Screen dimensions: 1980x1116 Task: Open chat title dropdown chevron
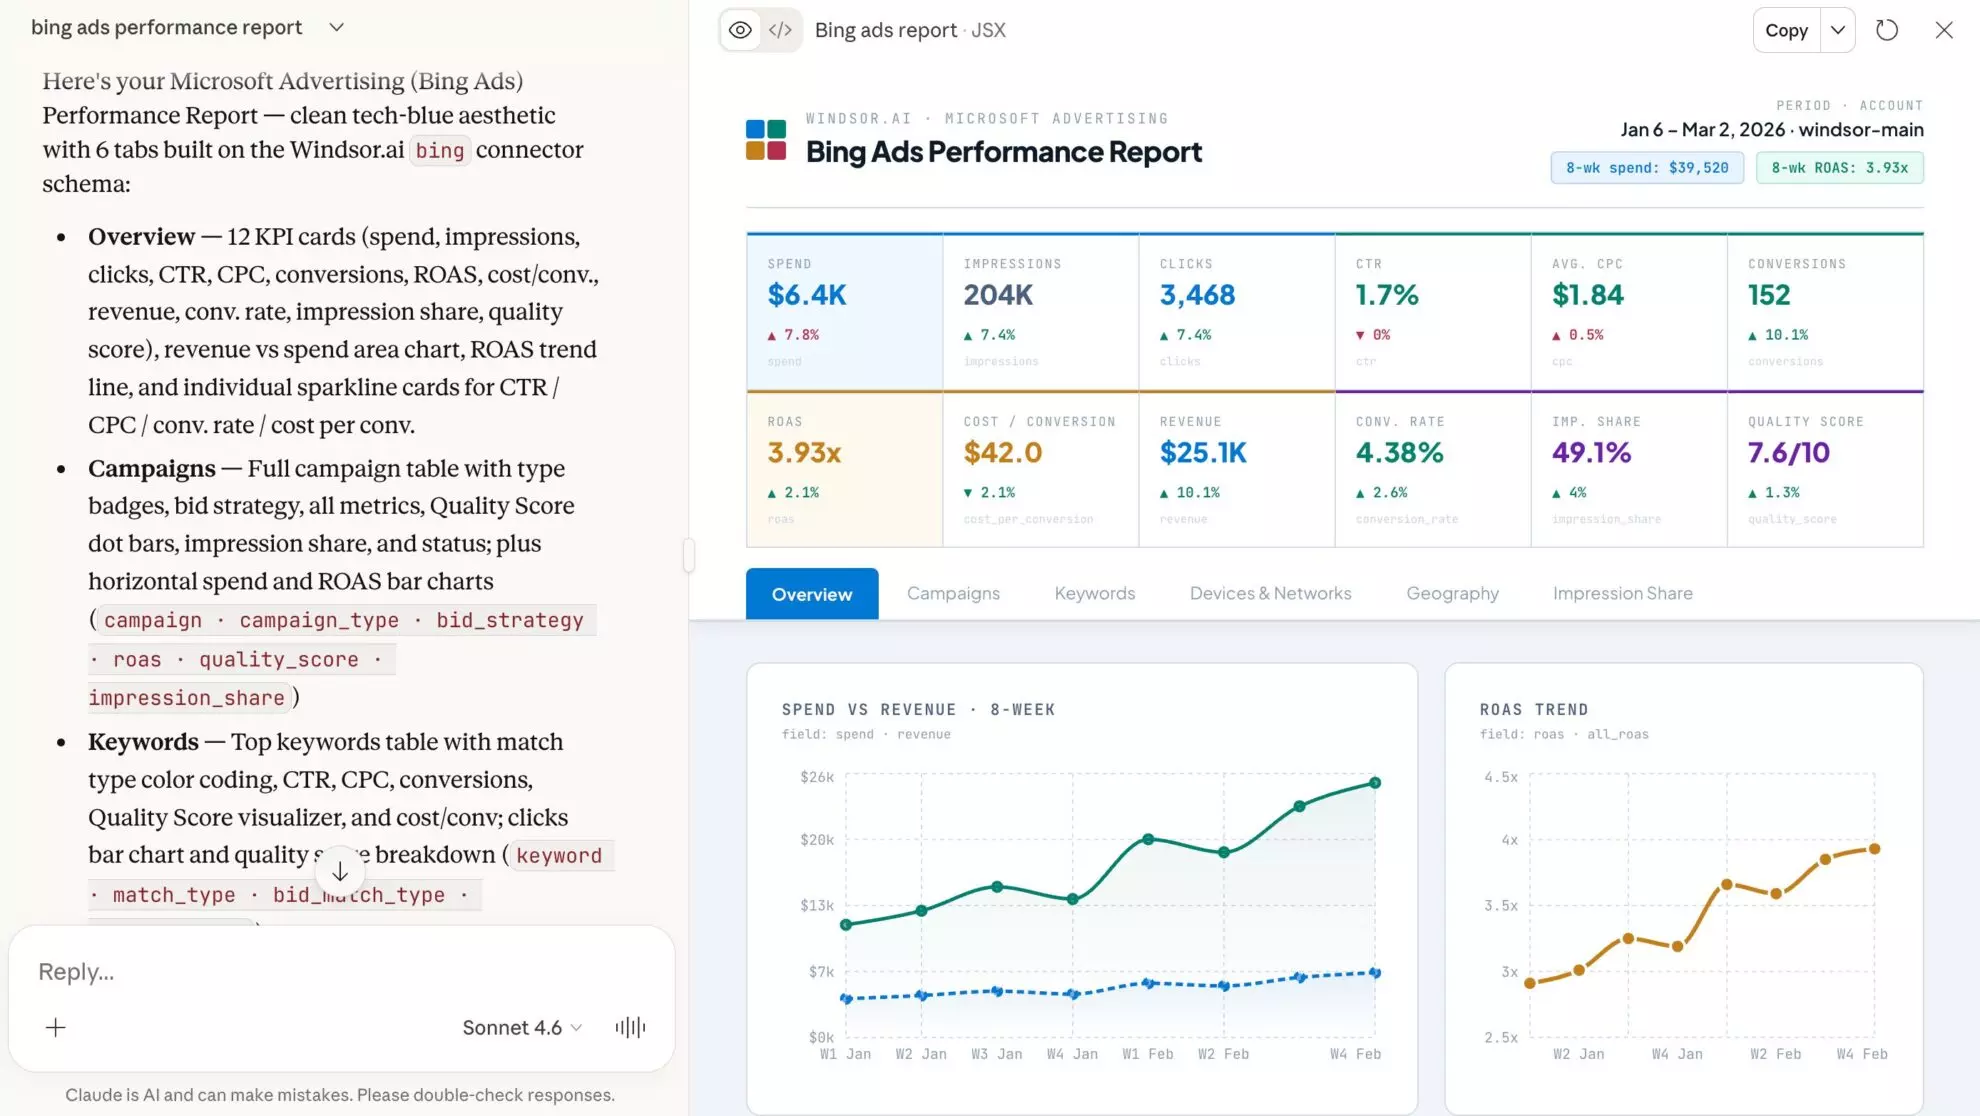pyautogui.click(x=337, y=27)
